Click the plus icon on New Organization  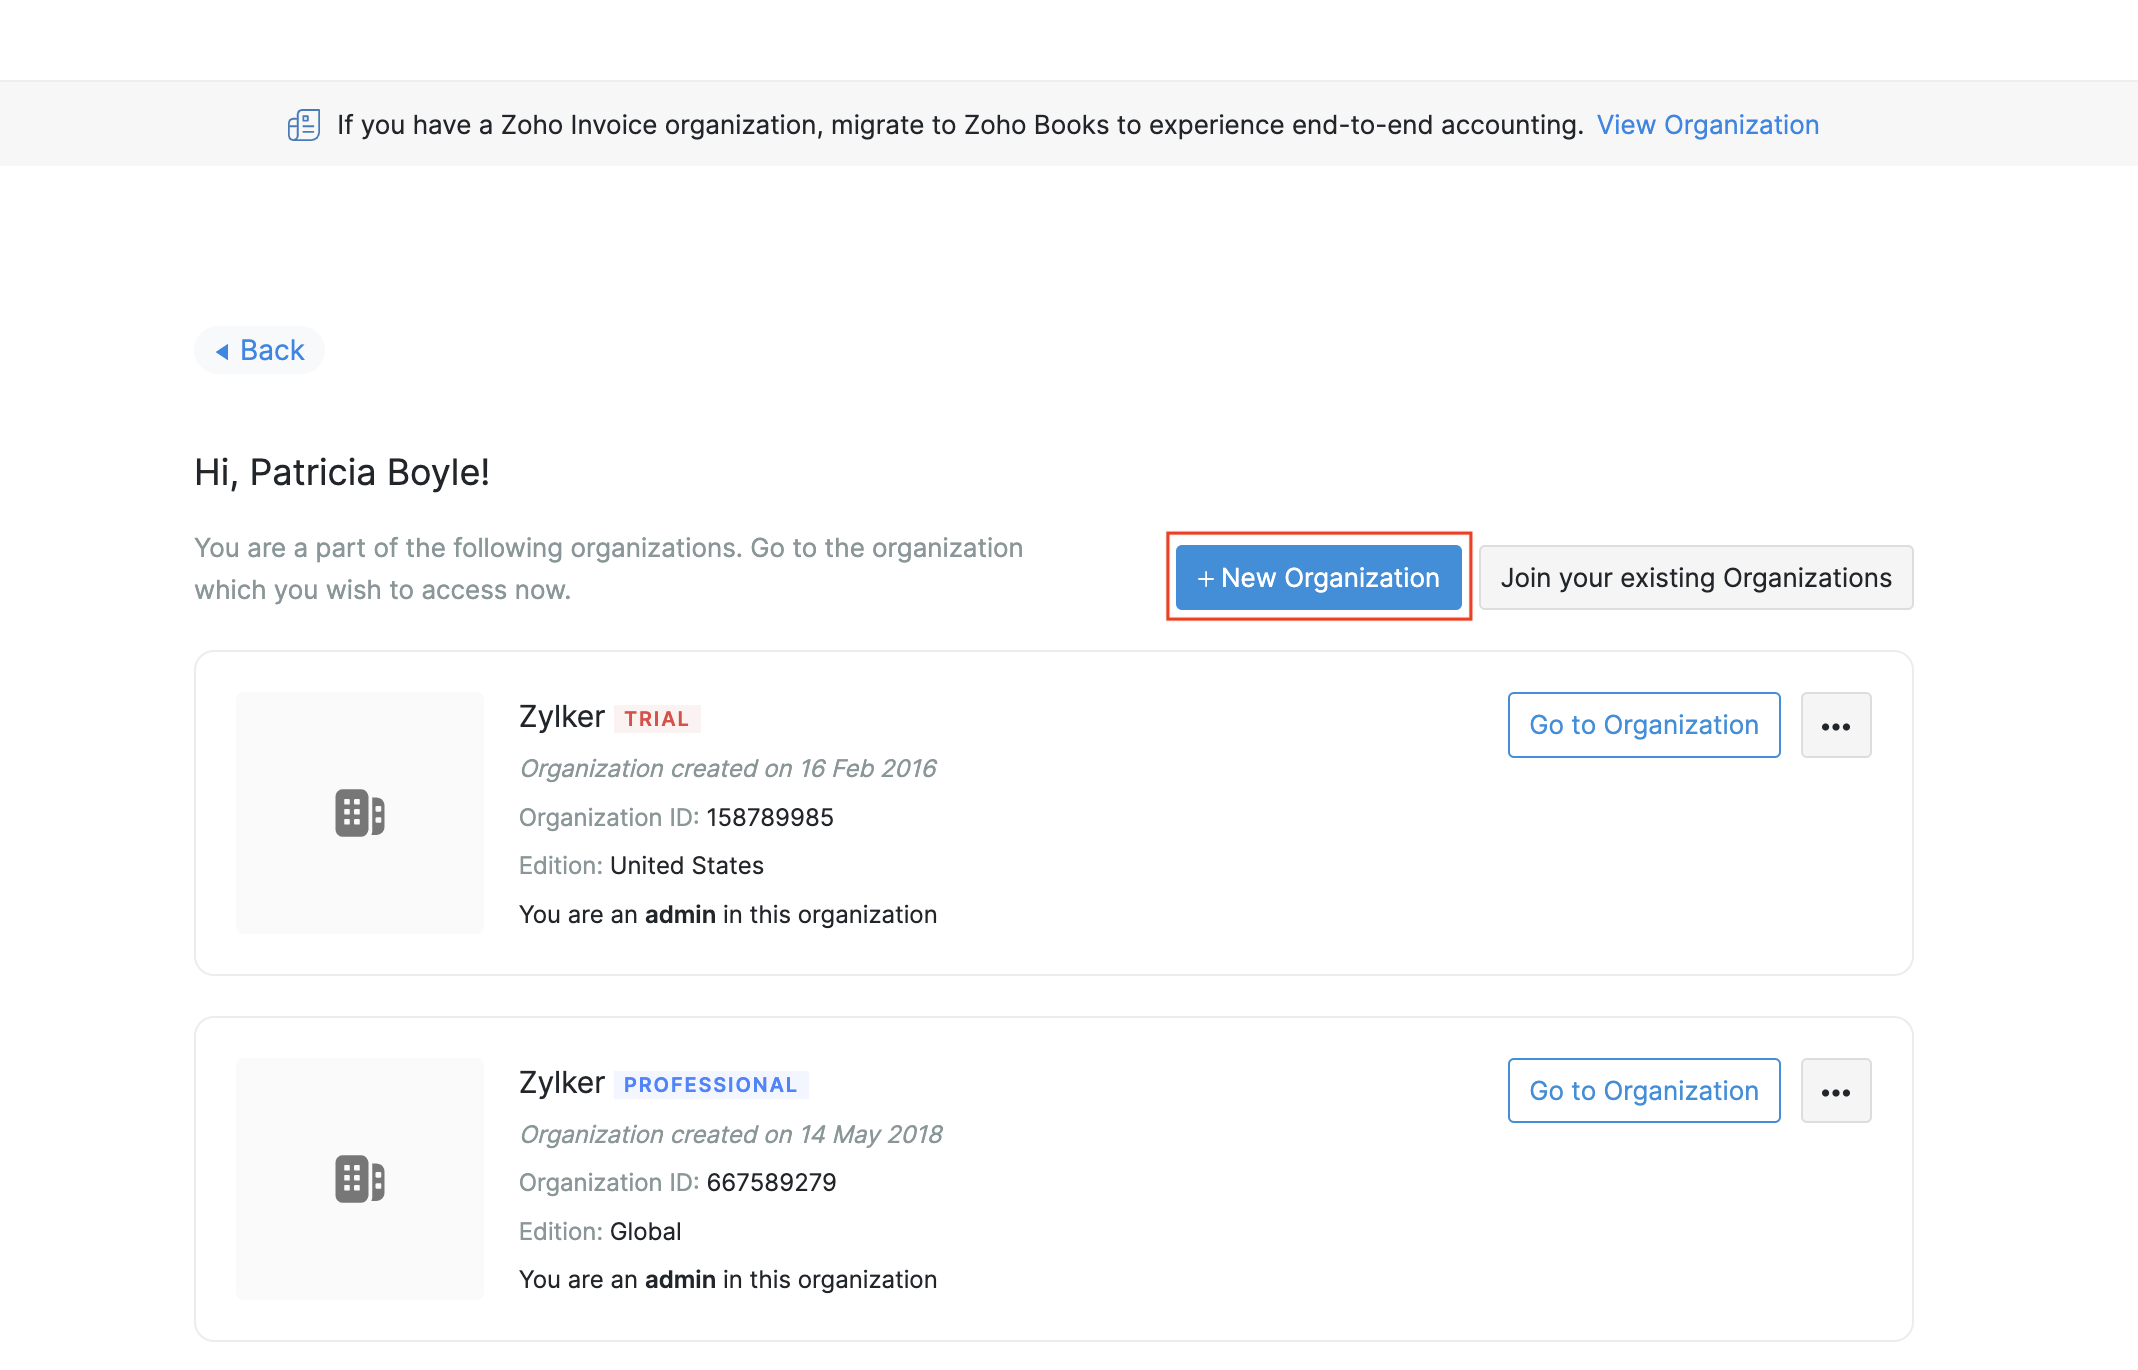click(x=1205, y=579)
